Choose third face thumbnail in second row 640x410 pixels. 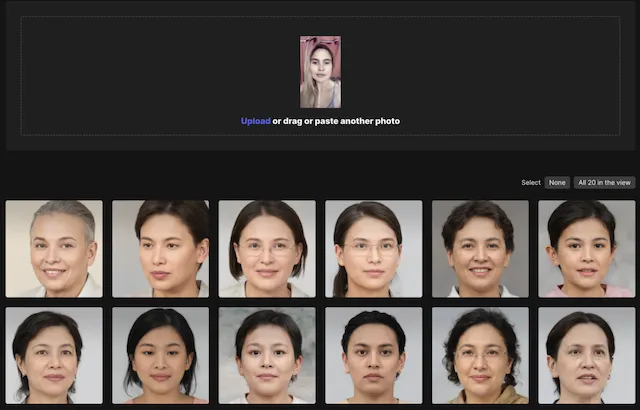point(267,356)
